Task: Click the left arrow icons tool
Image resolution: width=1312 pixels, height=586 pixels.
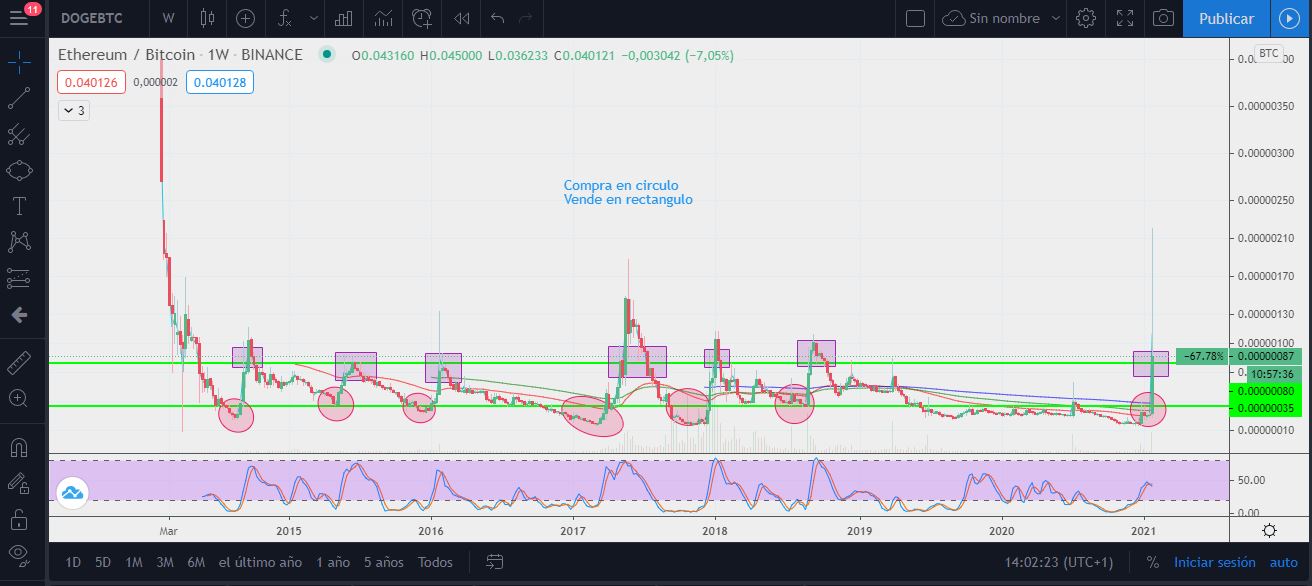Action: click(x=18, y=315)
